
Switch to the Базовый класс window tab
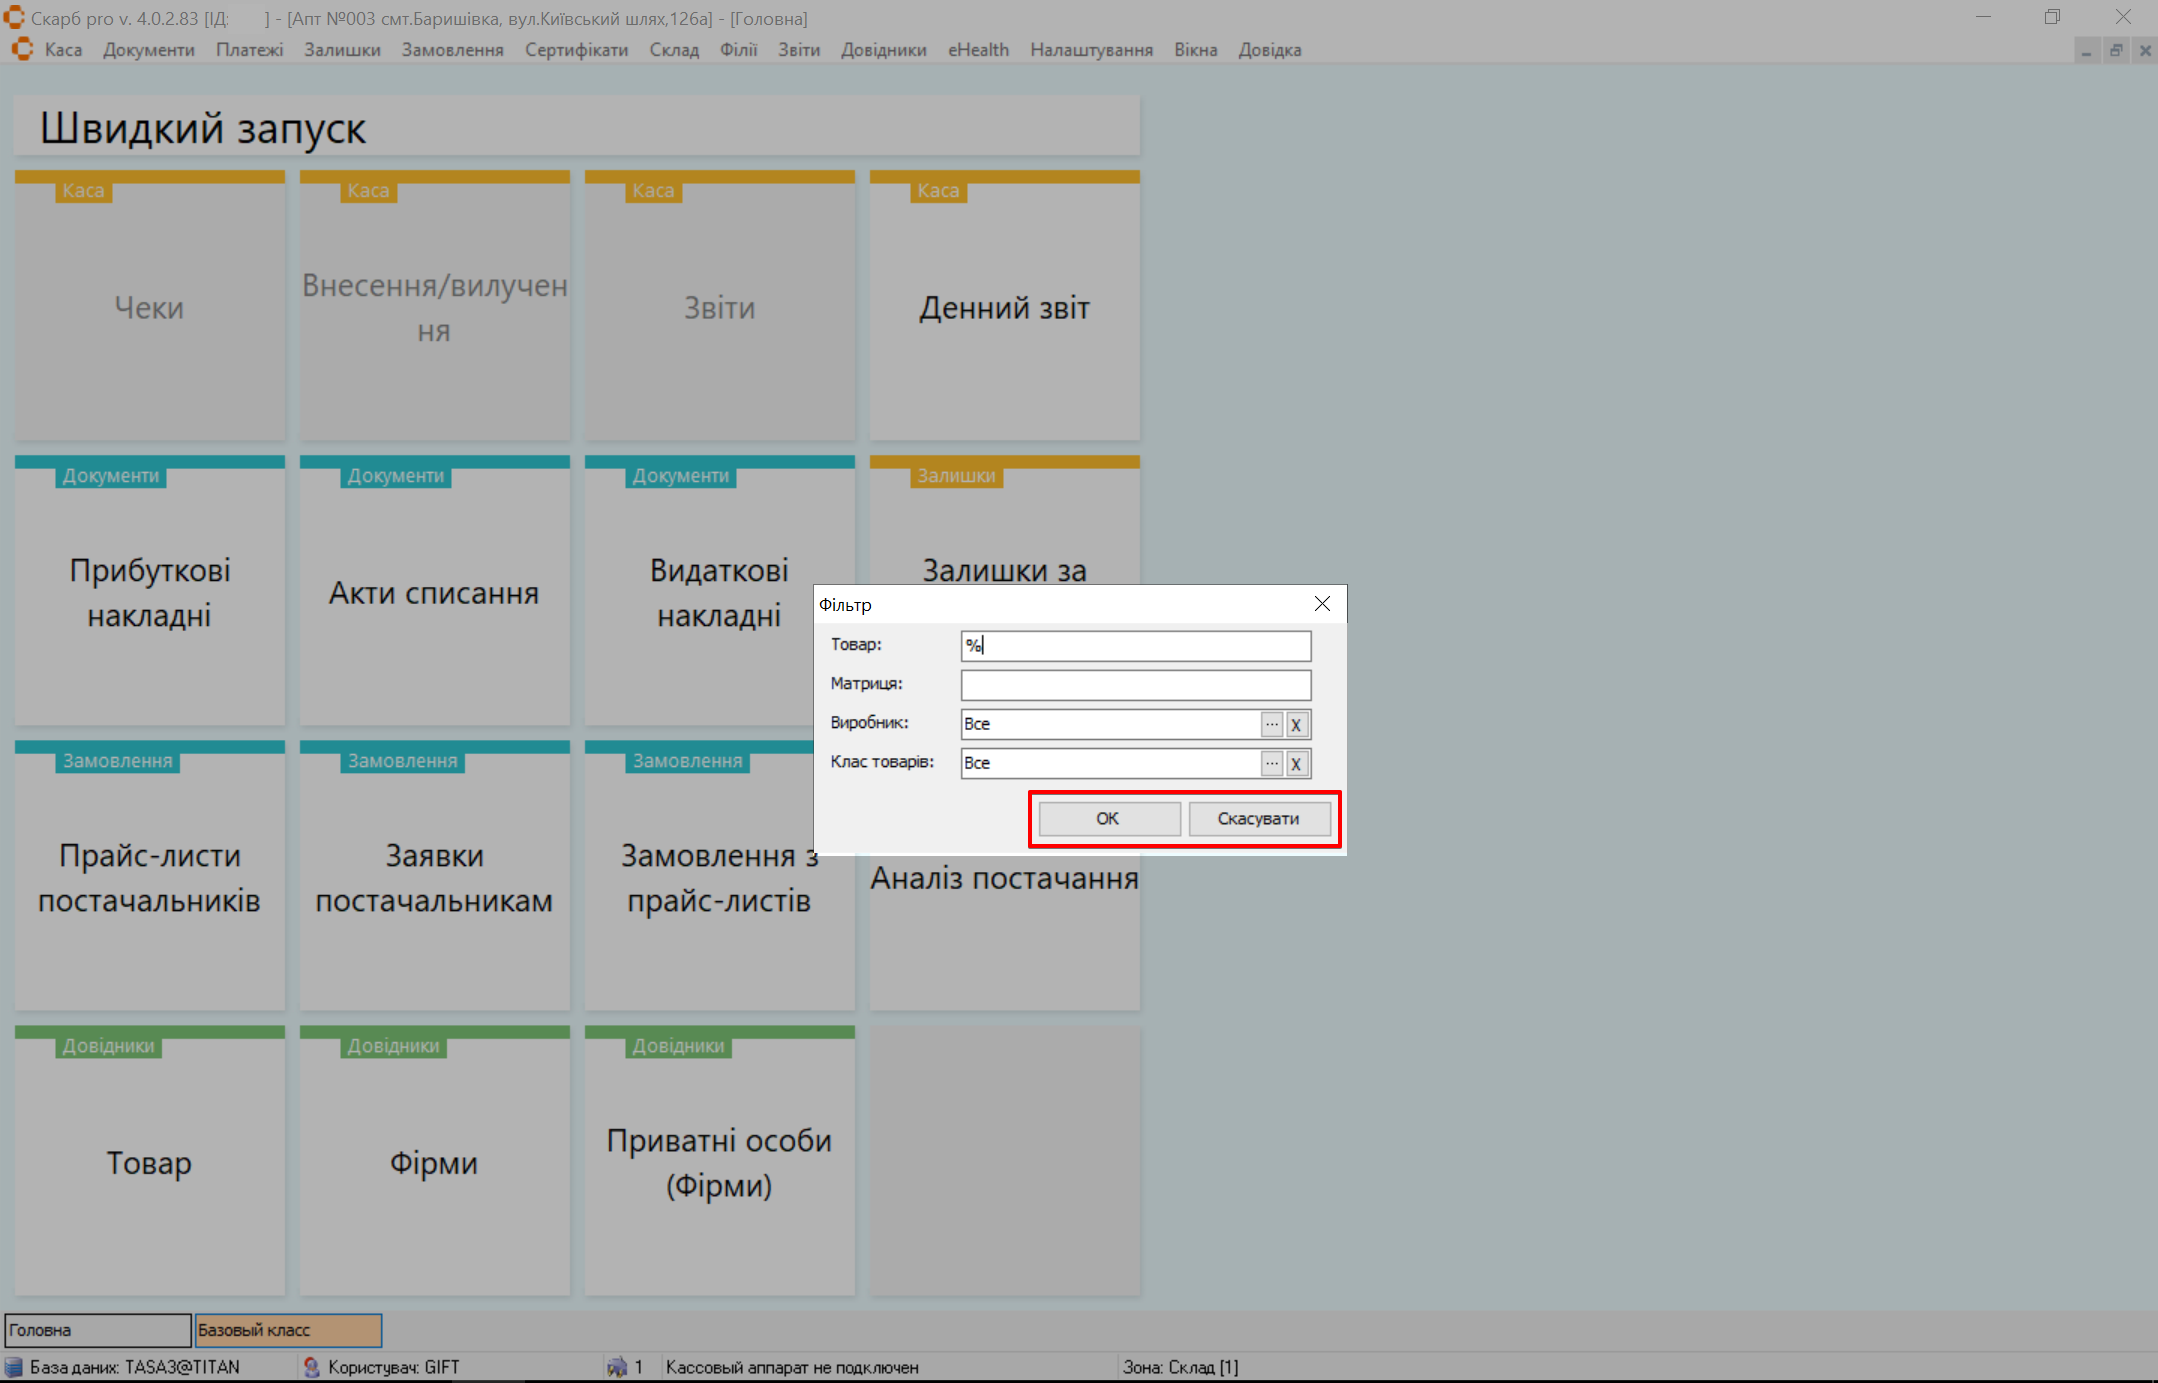(288, 1330)
